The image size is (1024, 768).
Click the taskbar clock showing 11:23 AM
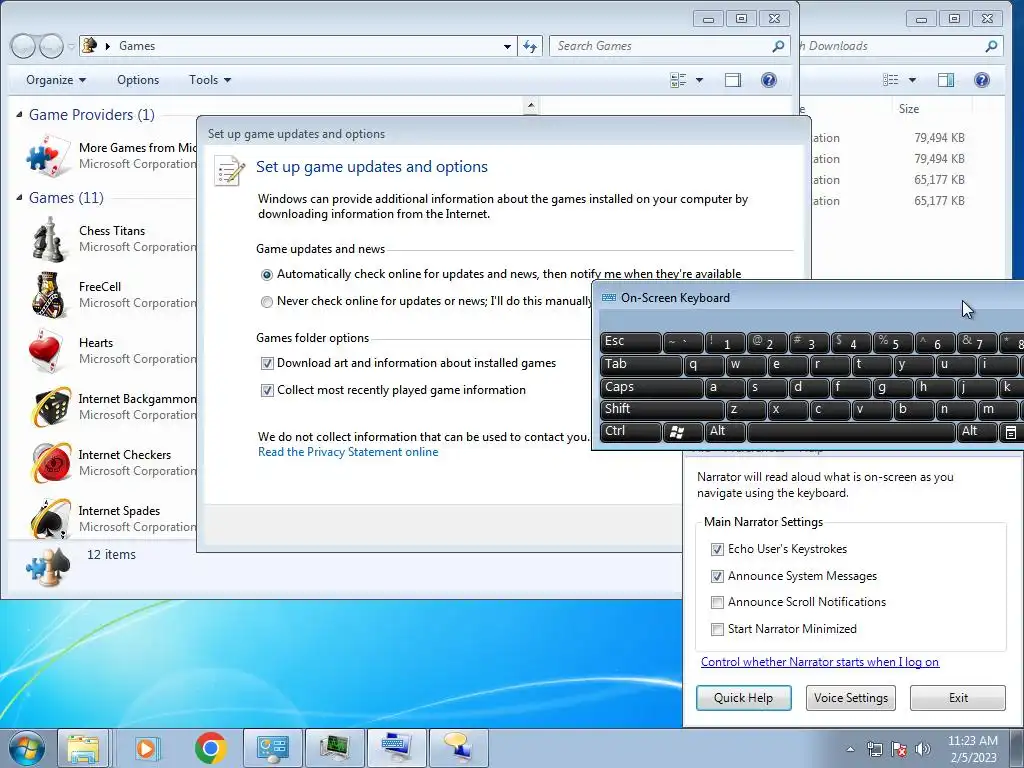(x=973, y=748)
